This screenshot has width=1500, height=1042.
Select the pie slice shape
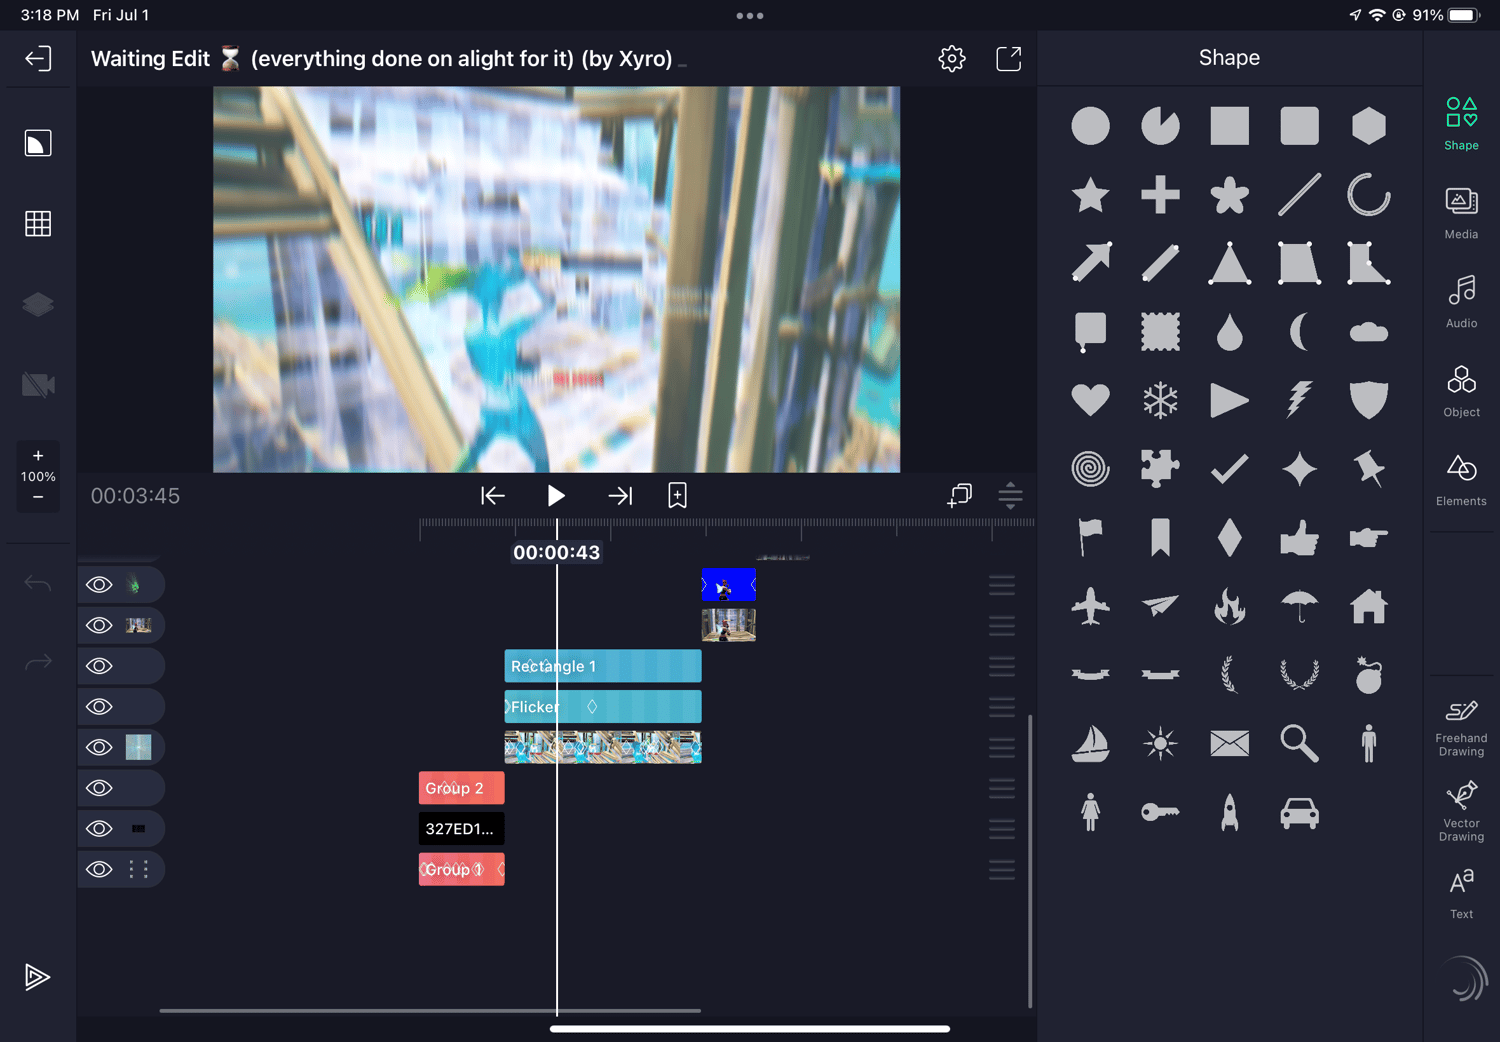[1160, 126]
